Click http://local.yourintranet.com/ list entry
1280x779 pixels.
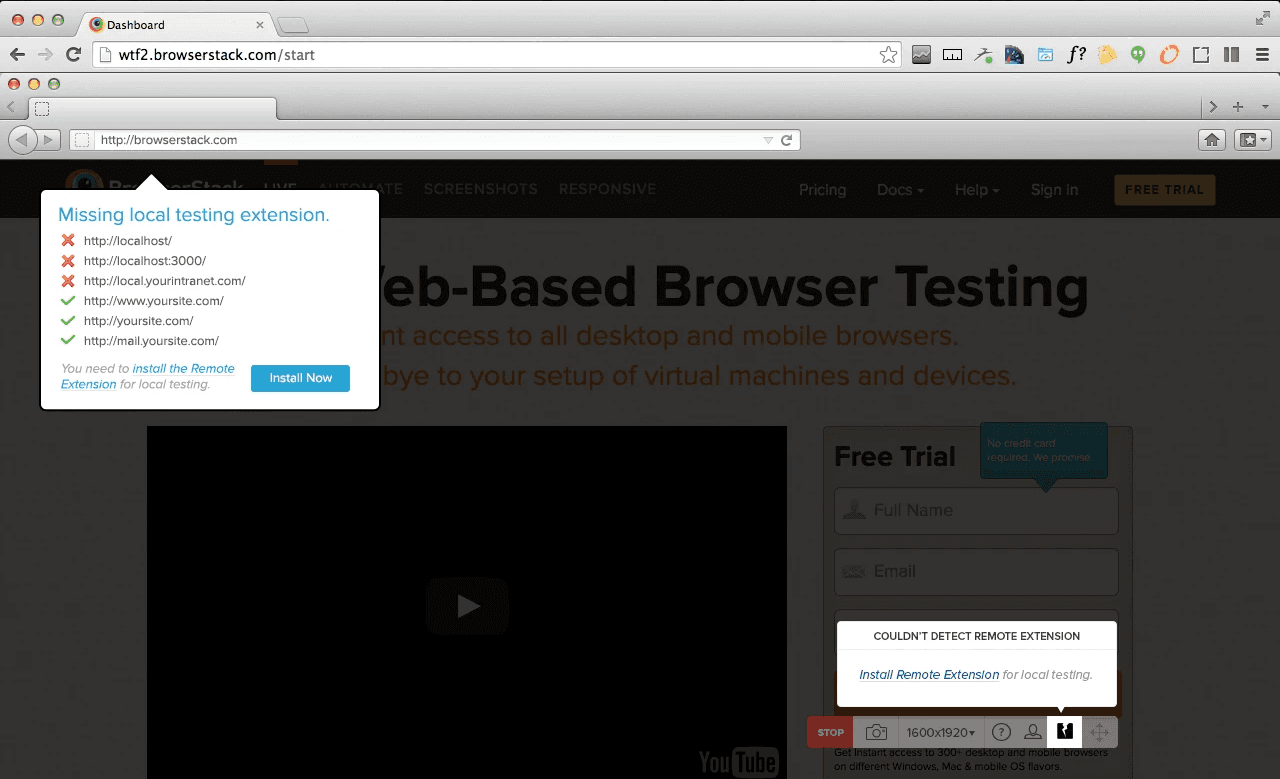pos(165,281)
